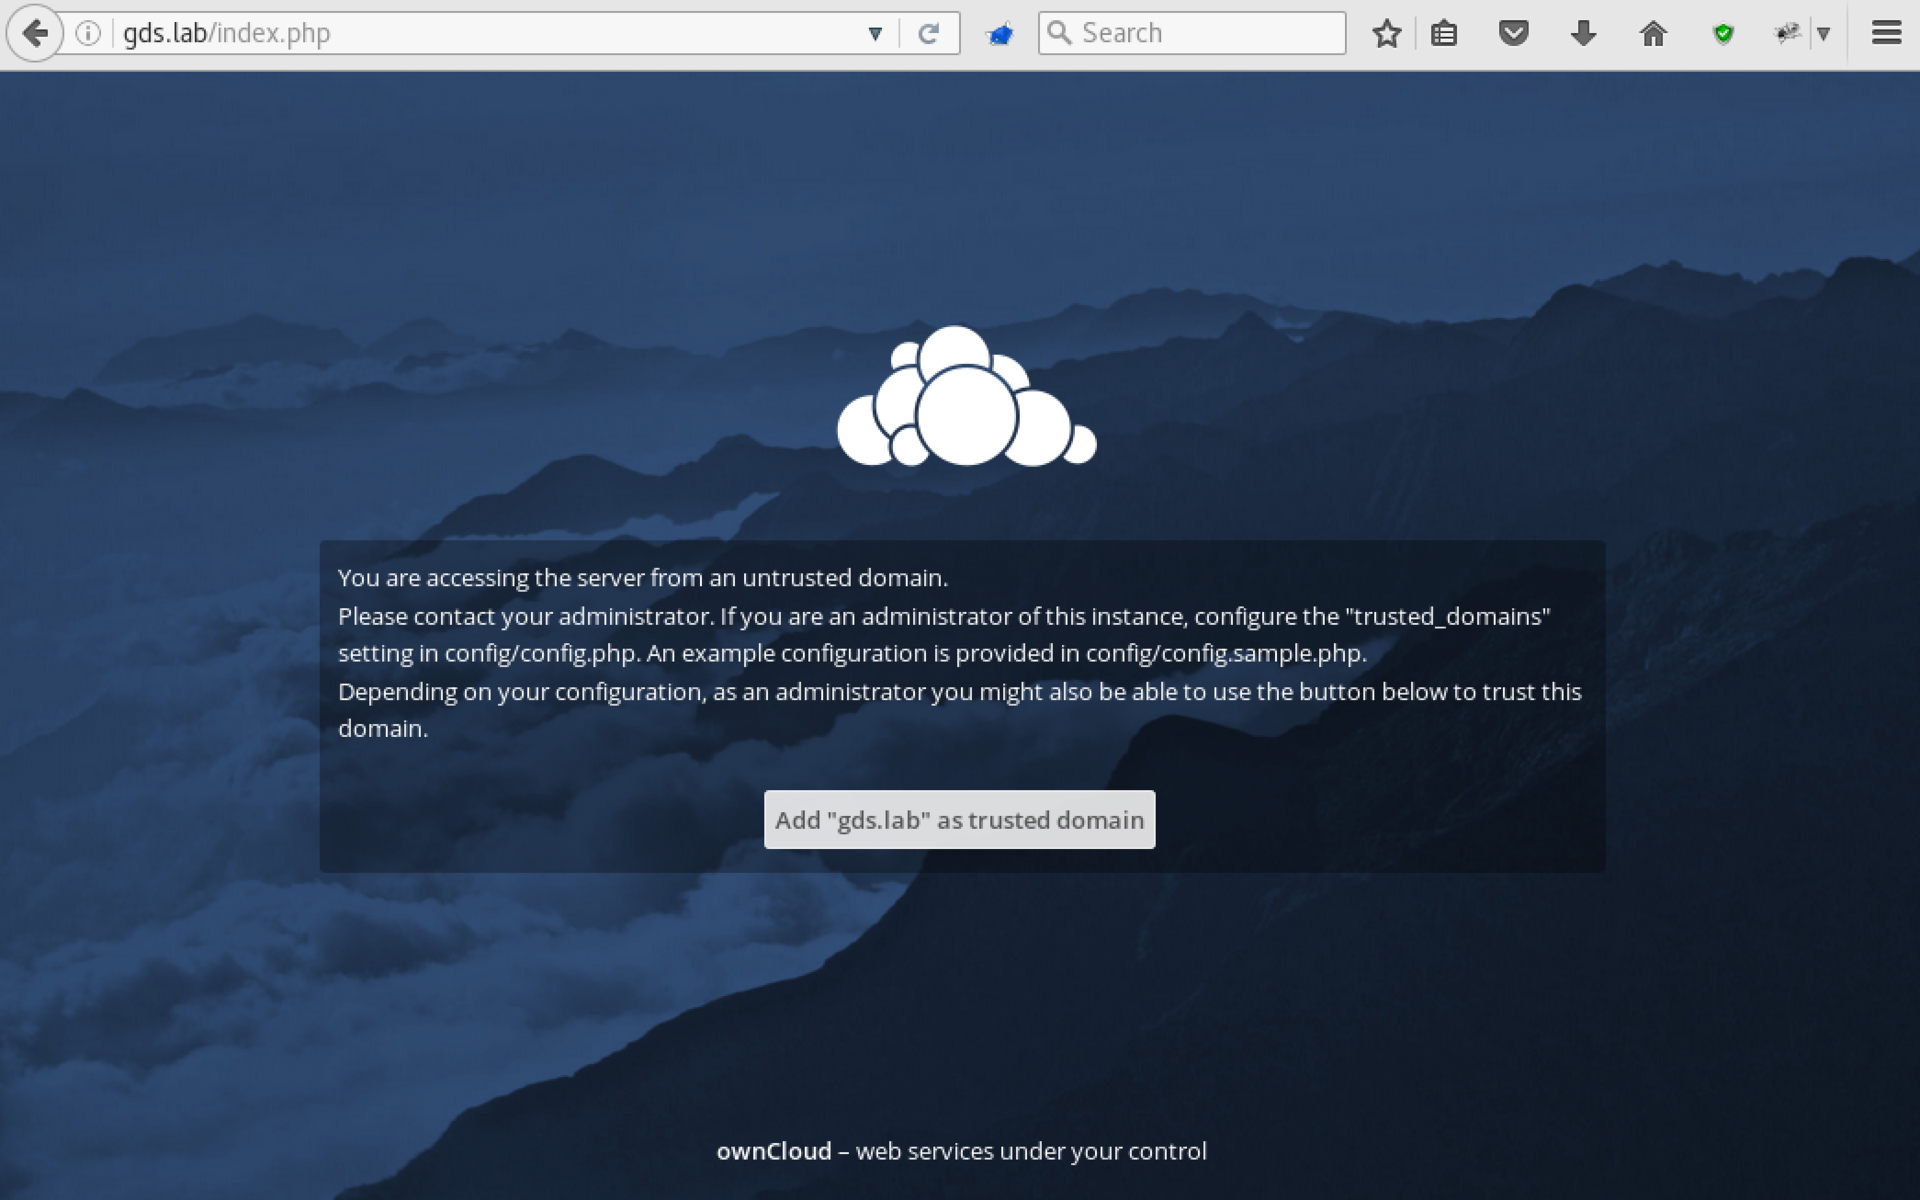Click the blue extension icon beside the search box
The width and height of the screenshot is (1920, 1200).
pyautogui.click(x=999, y=35)
